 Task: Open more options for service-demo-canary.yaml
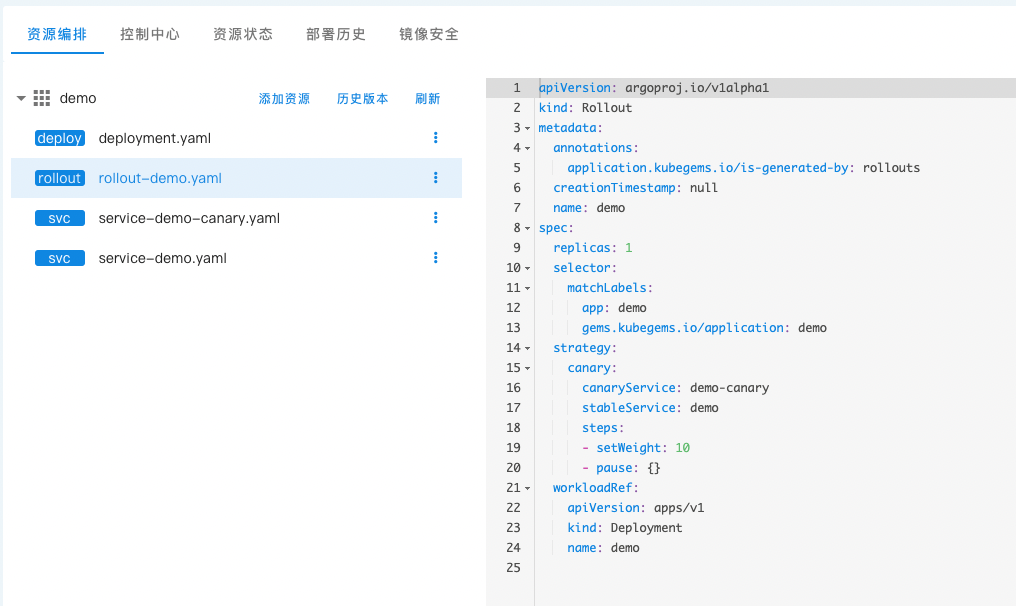436,218
